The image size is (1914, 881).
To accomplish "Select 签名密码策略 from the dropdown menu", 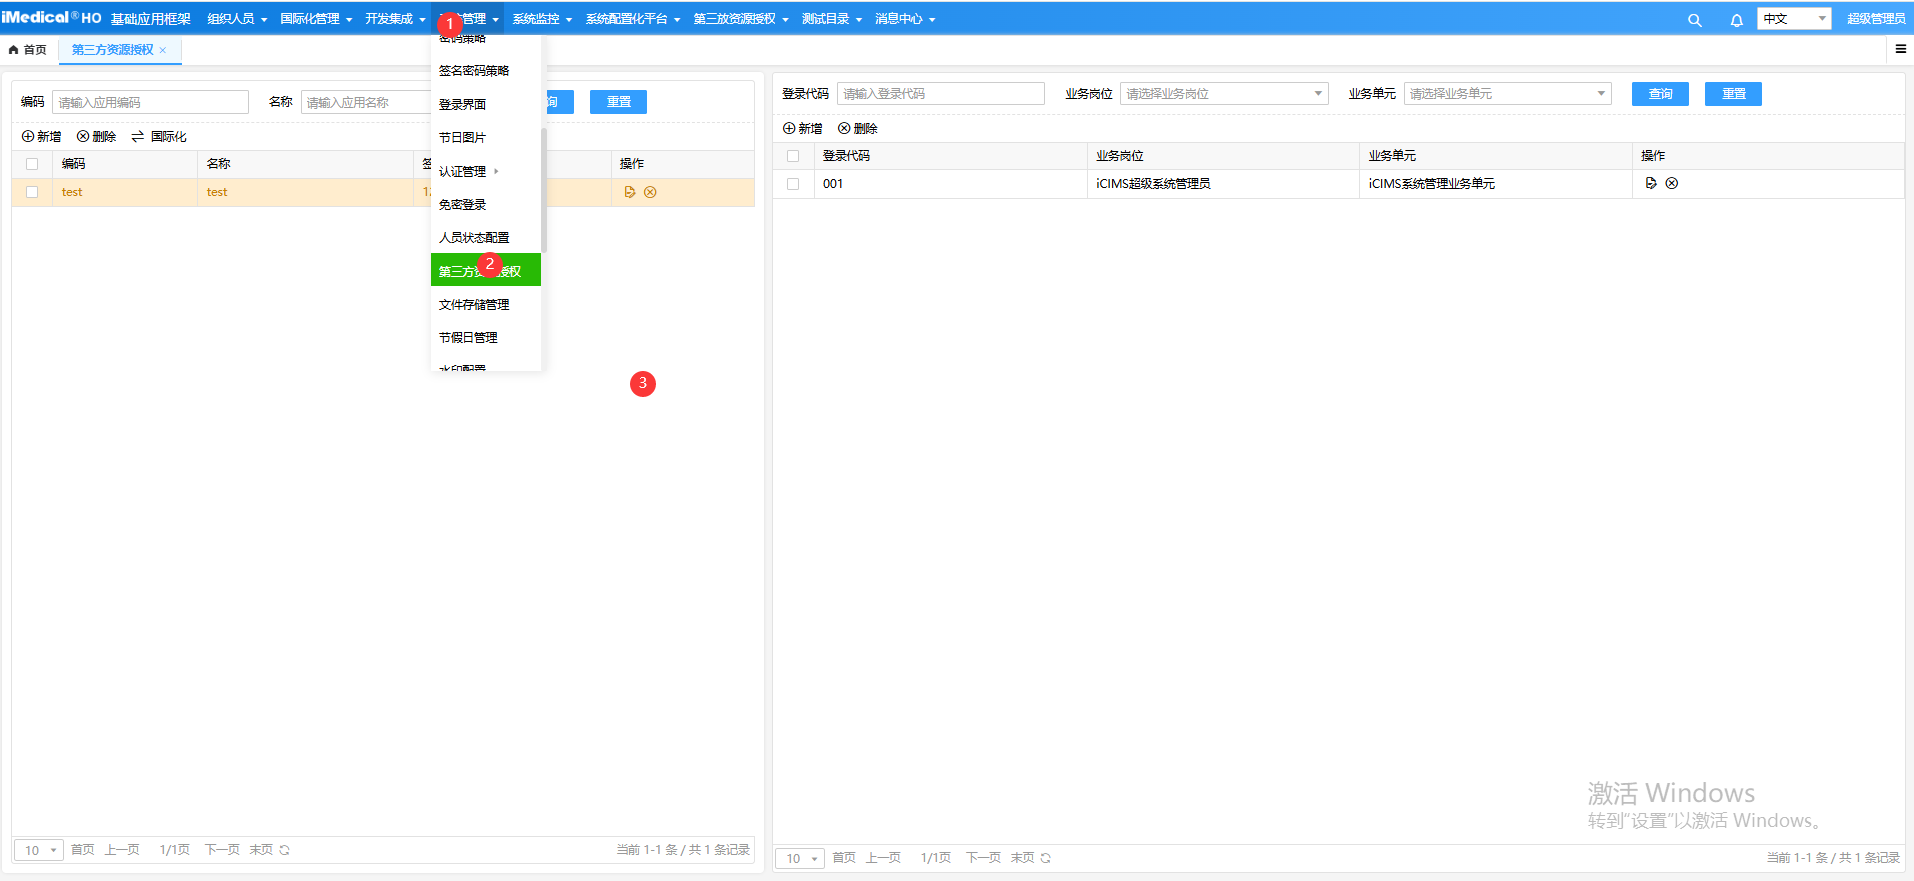I will [474, 71].
